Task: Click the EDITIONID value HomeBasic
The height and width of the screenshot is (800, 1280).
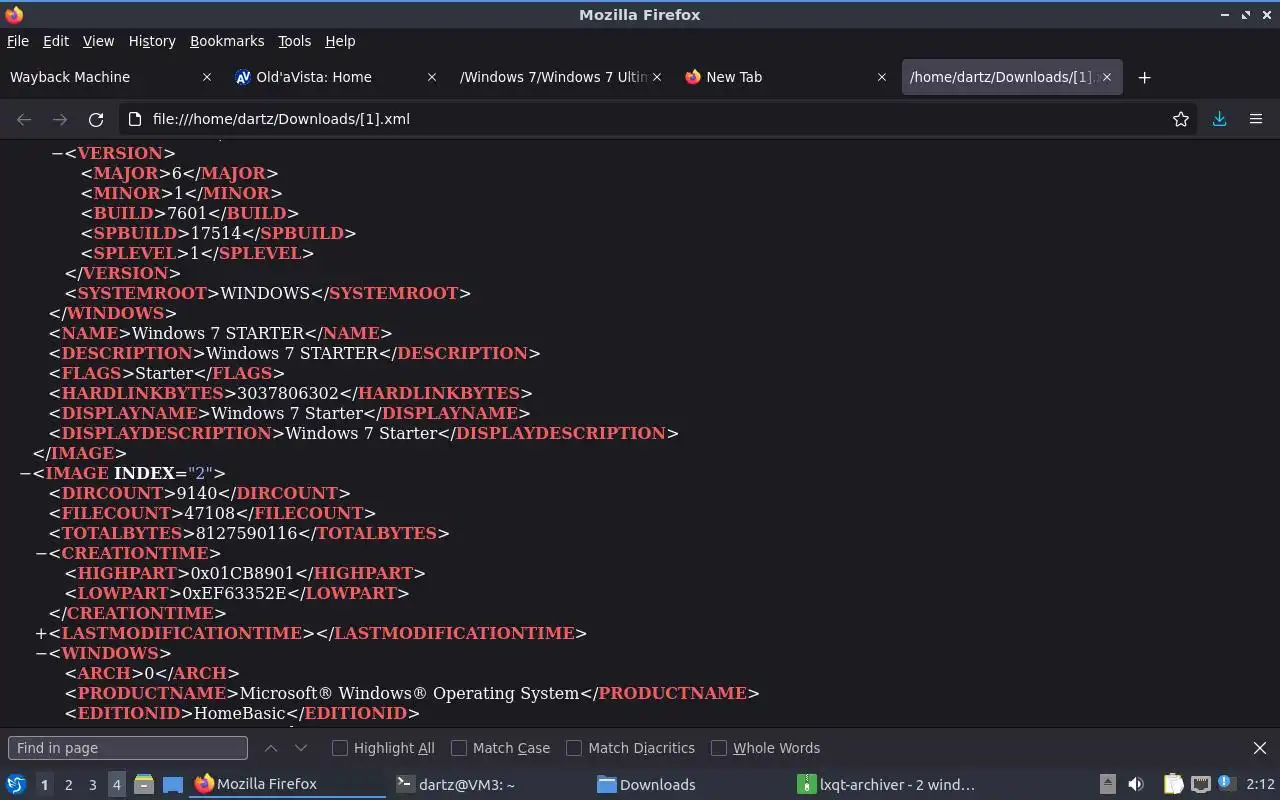Action: click(x=240, y=713)
